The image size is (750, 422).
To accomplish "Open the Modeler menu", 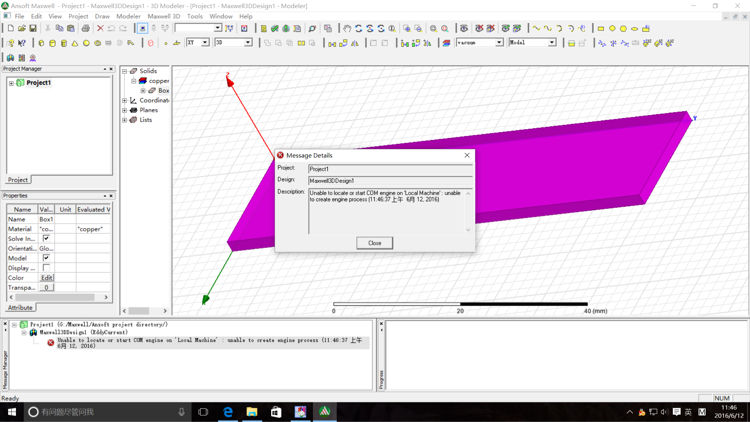I will pos(128,16).
